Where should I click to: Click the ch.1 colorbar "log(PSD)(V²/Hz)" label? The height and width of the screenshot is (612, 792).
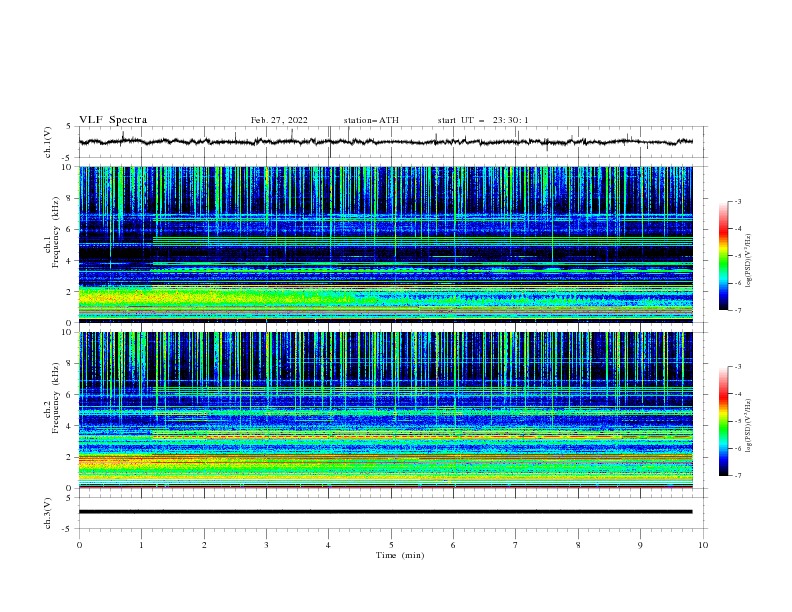(x=749, y=261)
